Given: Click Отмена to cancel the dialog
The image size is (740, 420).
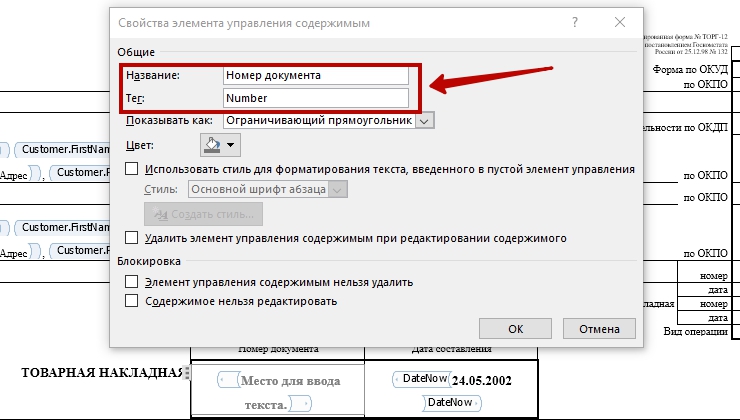Looking at the screenshot, I should [x=599, y=328].
